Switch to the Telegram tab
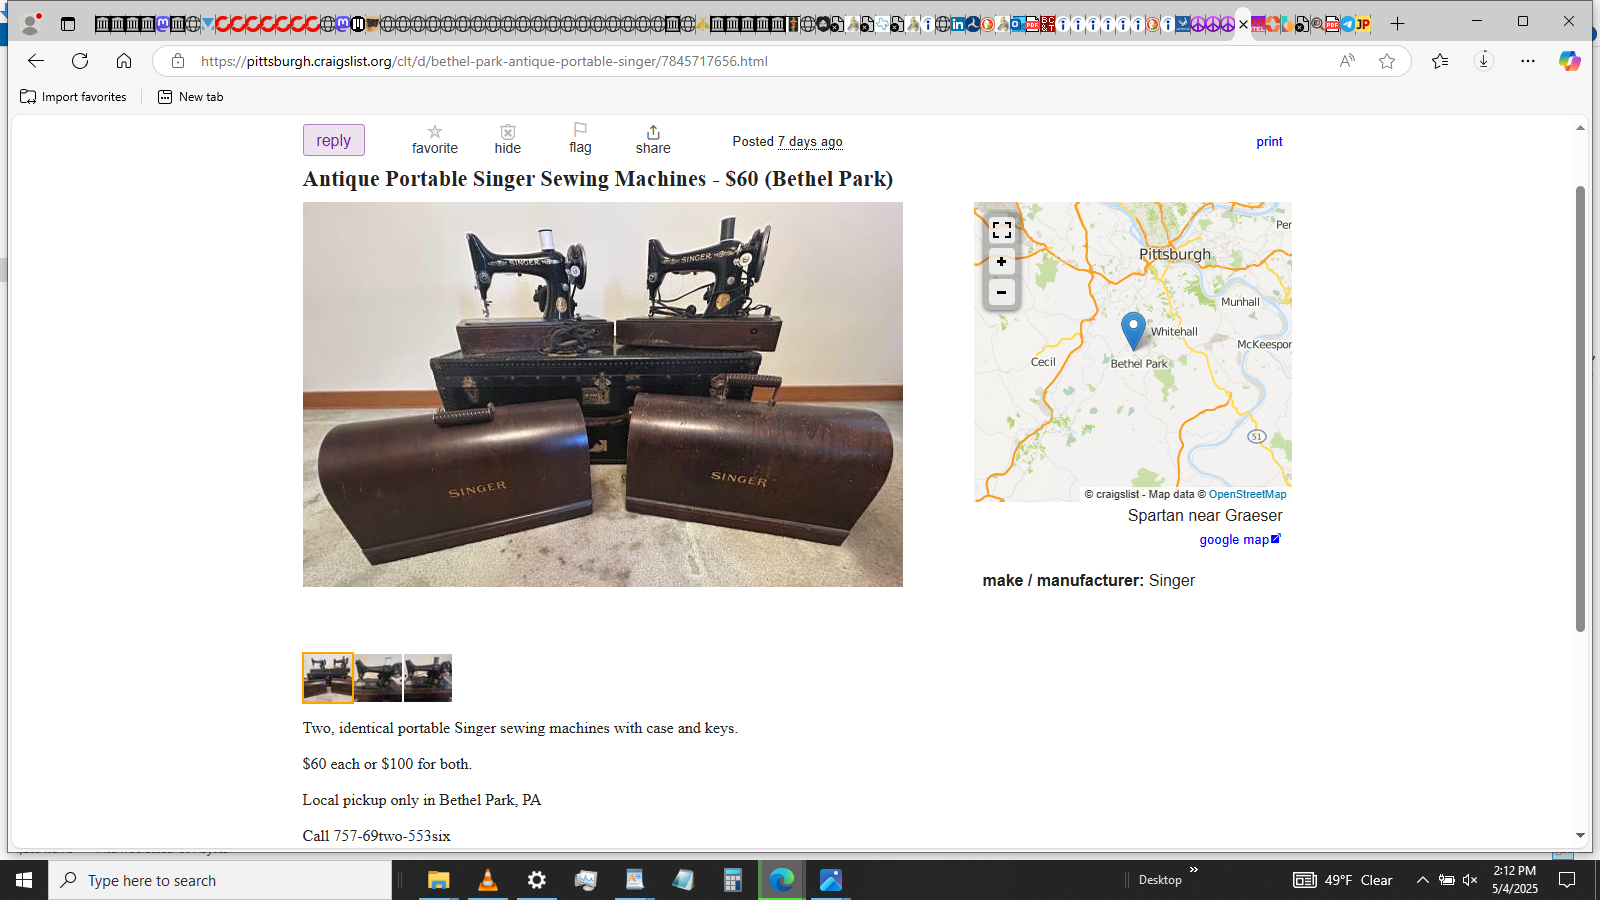The width and height of the screenshot is (1600, 900). [x=1347, y=24]
